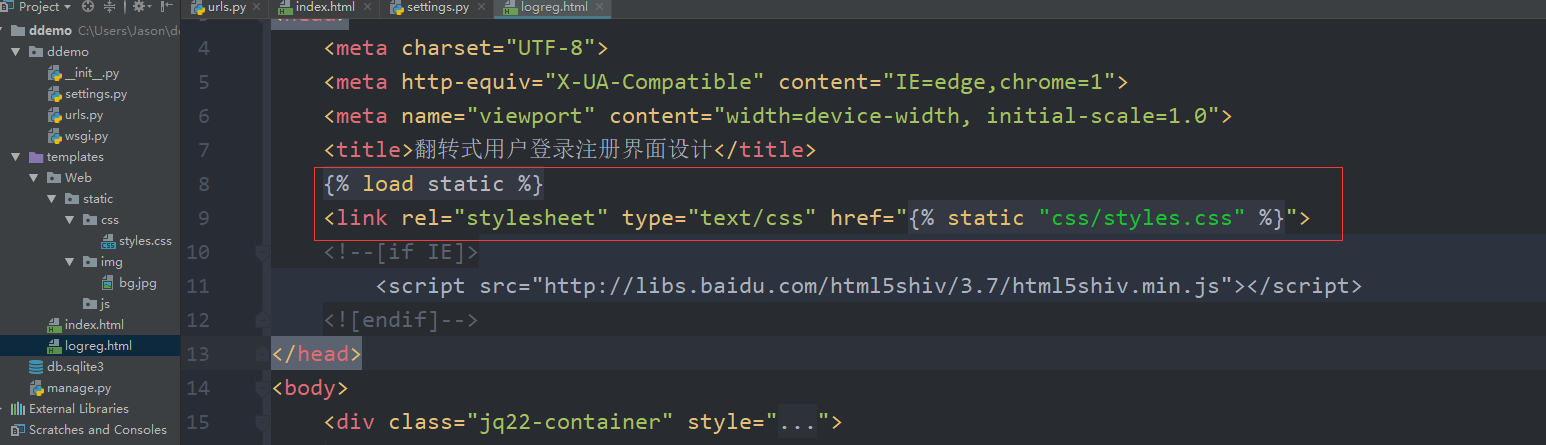Hide the Project tool window

click(166, 6)
